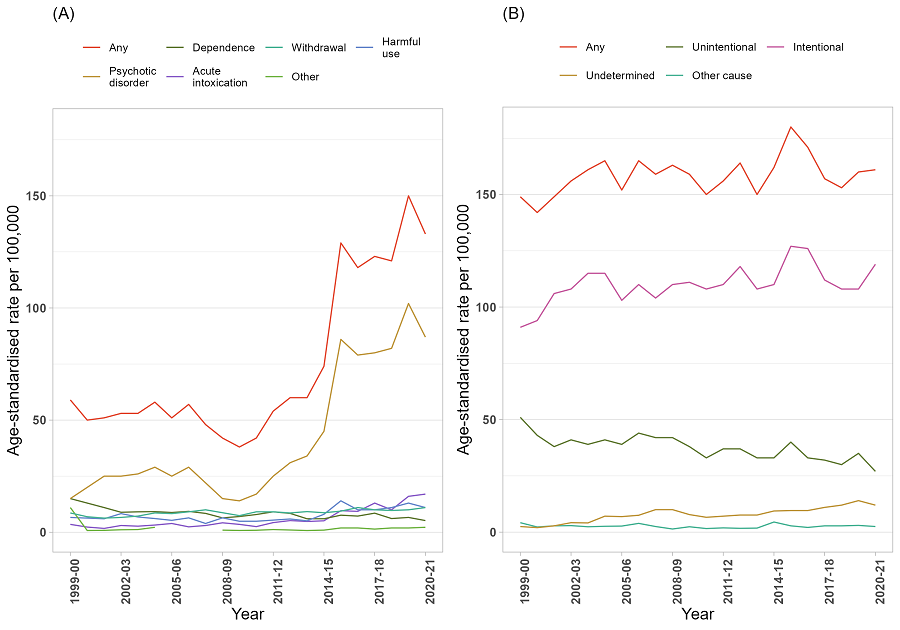Click the '2014-15' x-axis tick in panel B
Screen dimensions: 900x630
point(778,580)
